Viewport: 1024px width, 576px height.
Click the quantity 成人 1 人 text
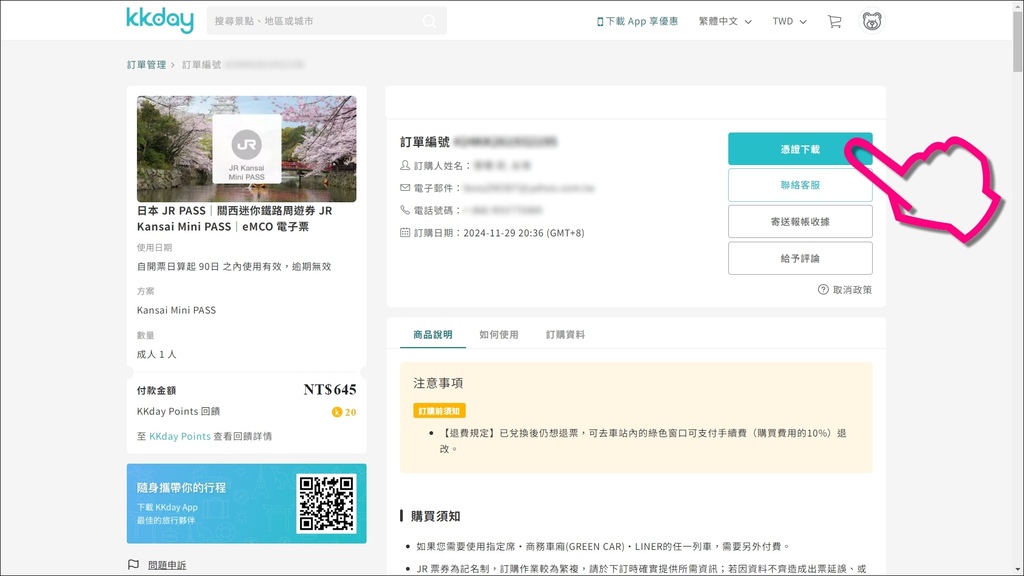coord(157,354)
